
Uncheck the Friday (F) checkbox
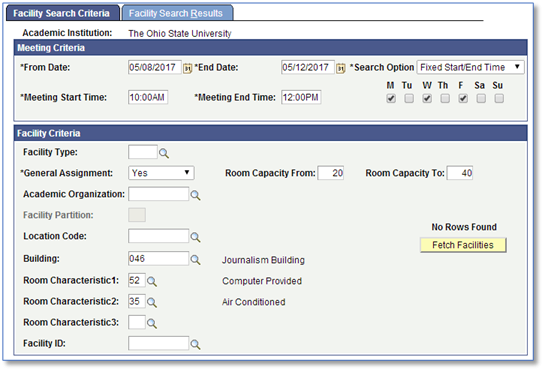click(463, 99)
